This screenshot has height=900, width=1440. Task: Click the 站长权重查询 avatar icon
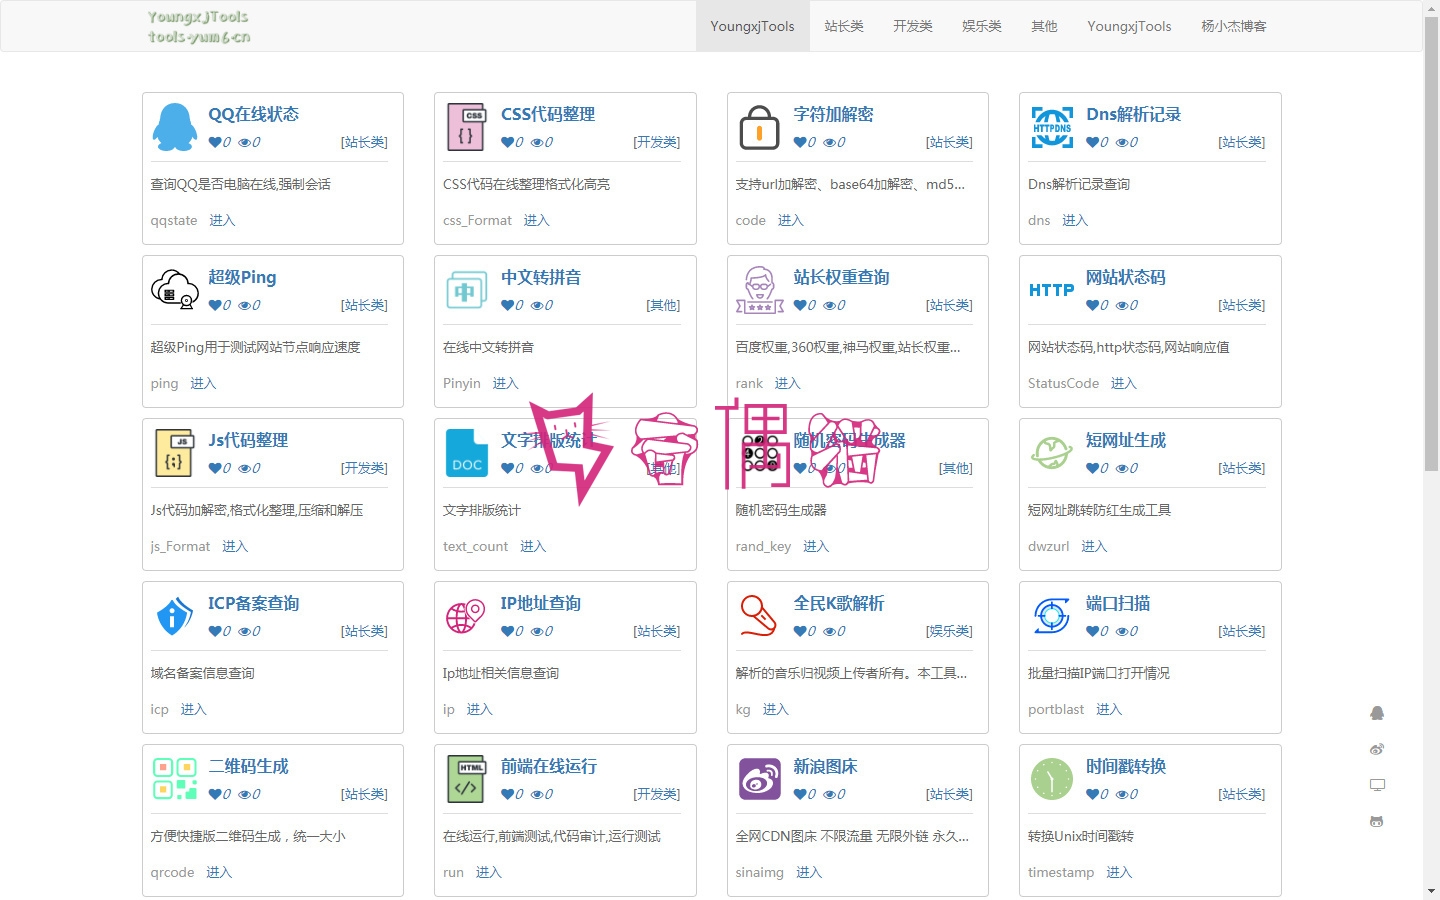pyautogui.click(x=760, y=290)
